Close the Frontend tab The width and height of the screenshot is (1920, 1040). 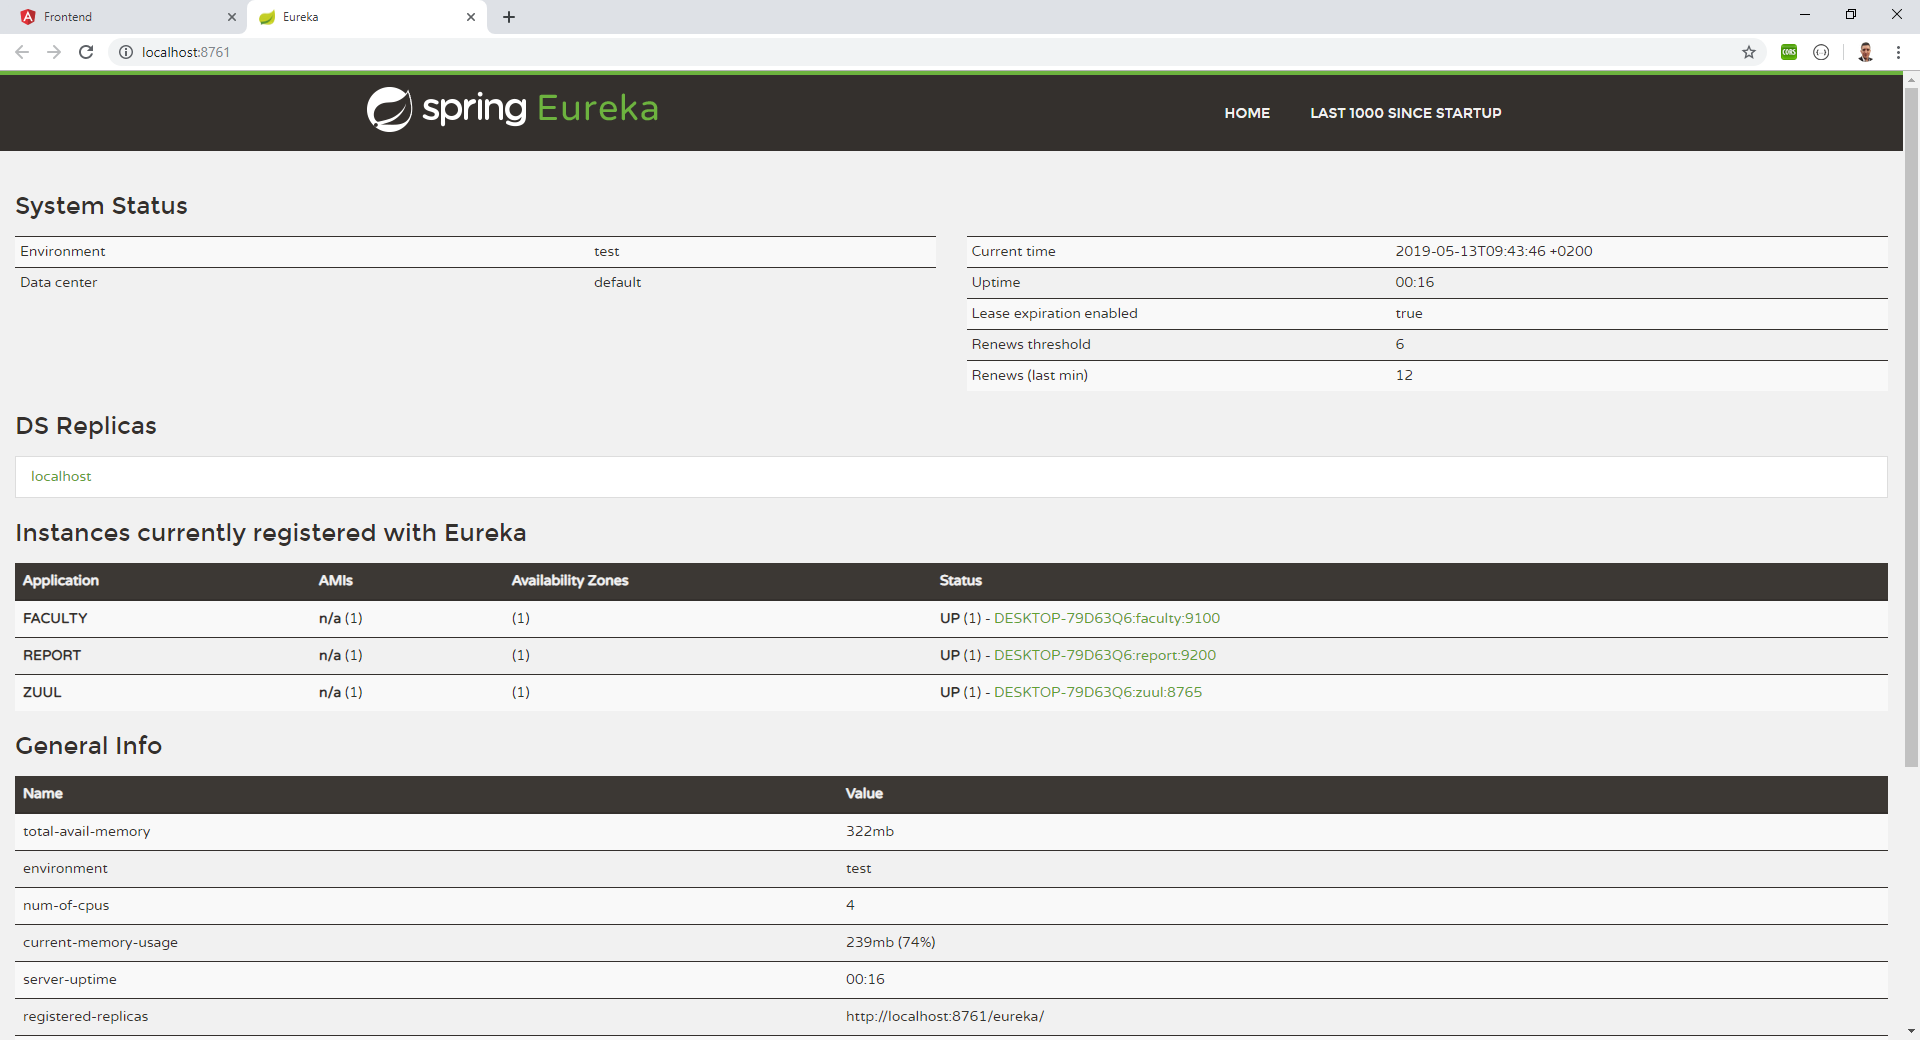pos(232,17)
